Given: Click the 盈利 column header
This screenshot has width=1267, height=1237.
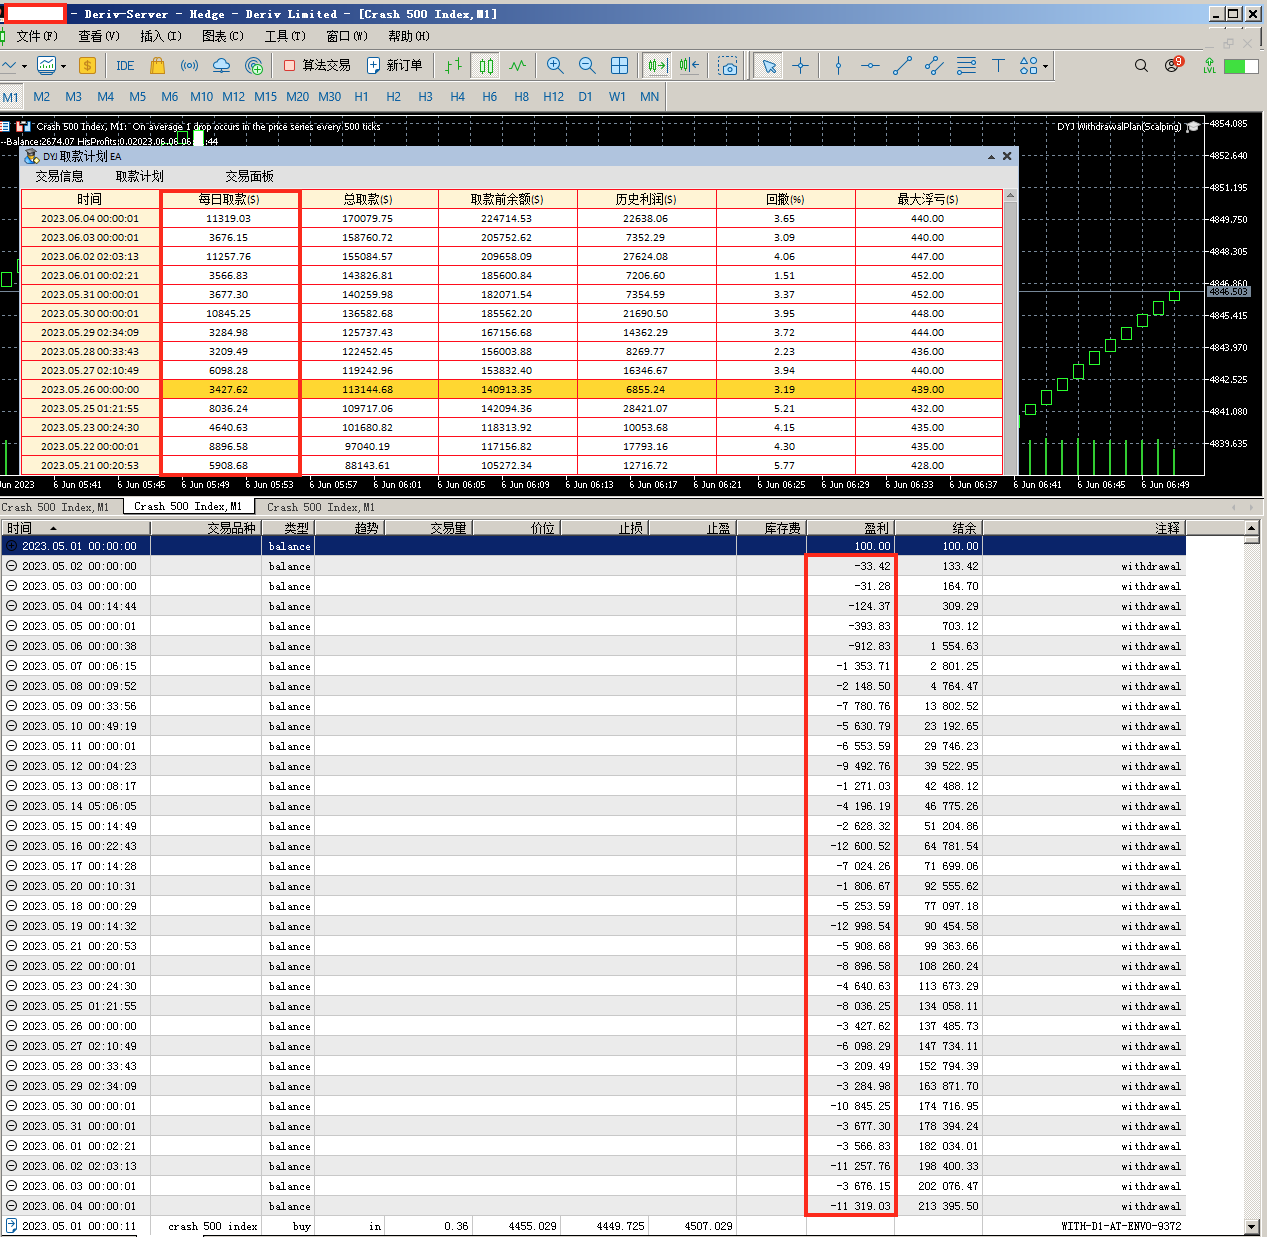Looking at the screenshot, I should 850,528.
